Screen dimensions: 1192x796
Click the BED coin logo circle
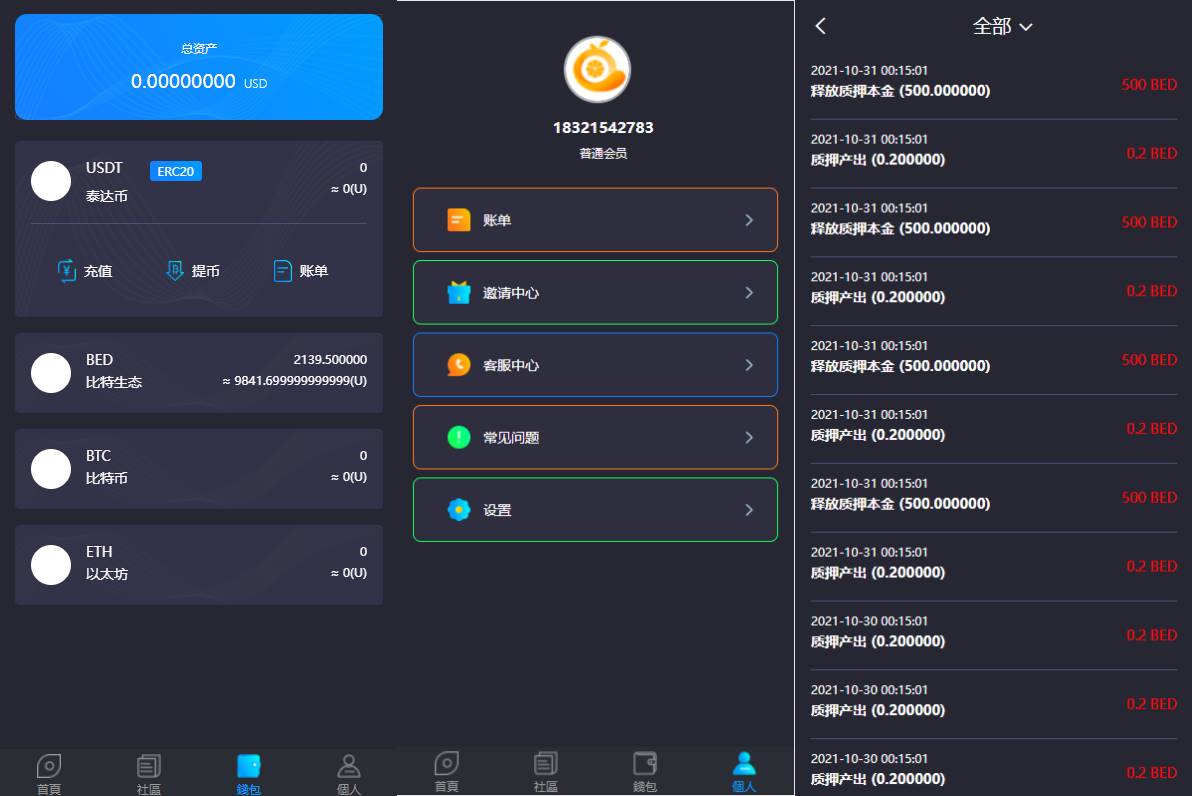(x=51, y=373)
